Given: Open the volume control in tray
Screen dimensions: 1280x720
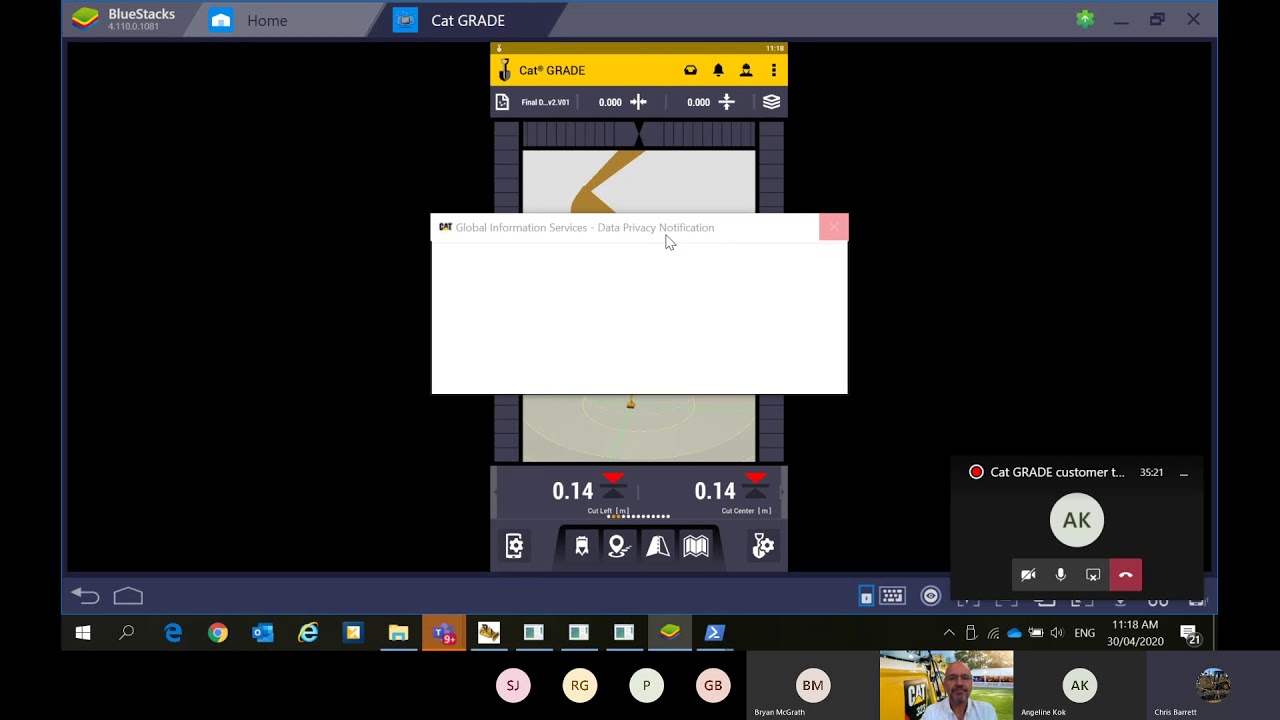Looking at the screenshot, I should click(1057, 633).
